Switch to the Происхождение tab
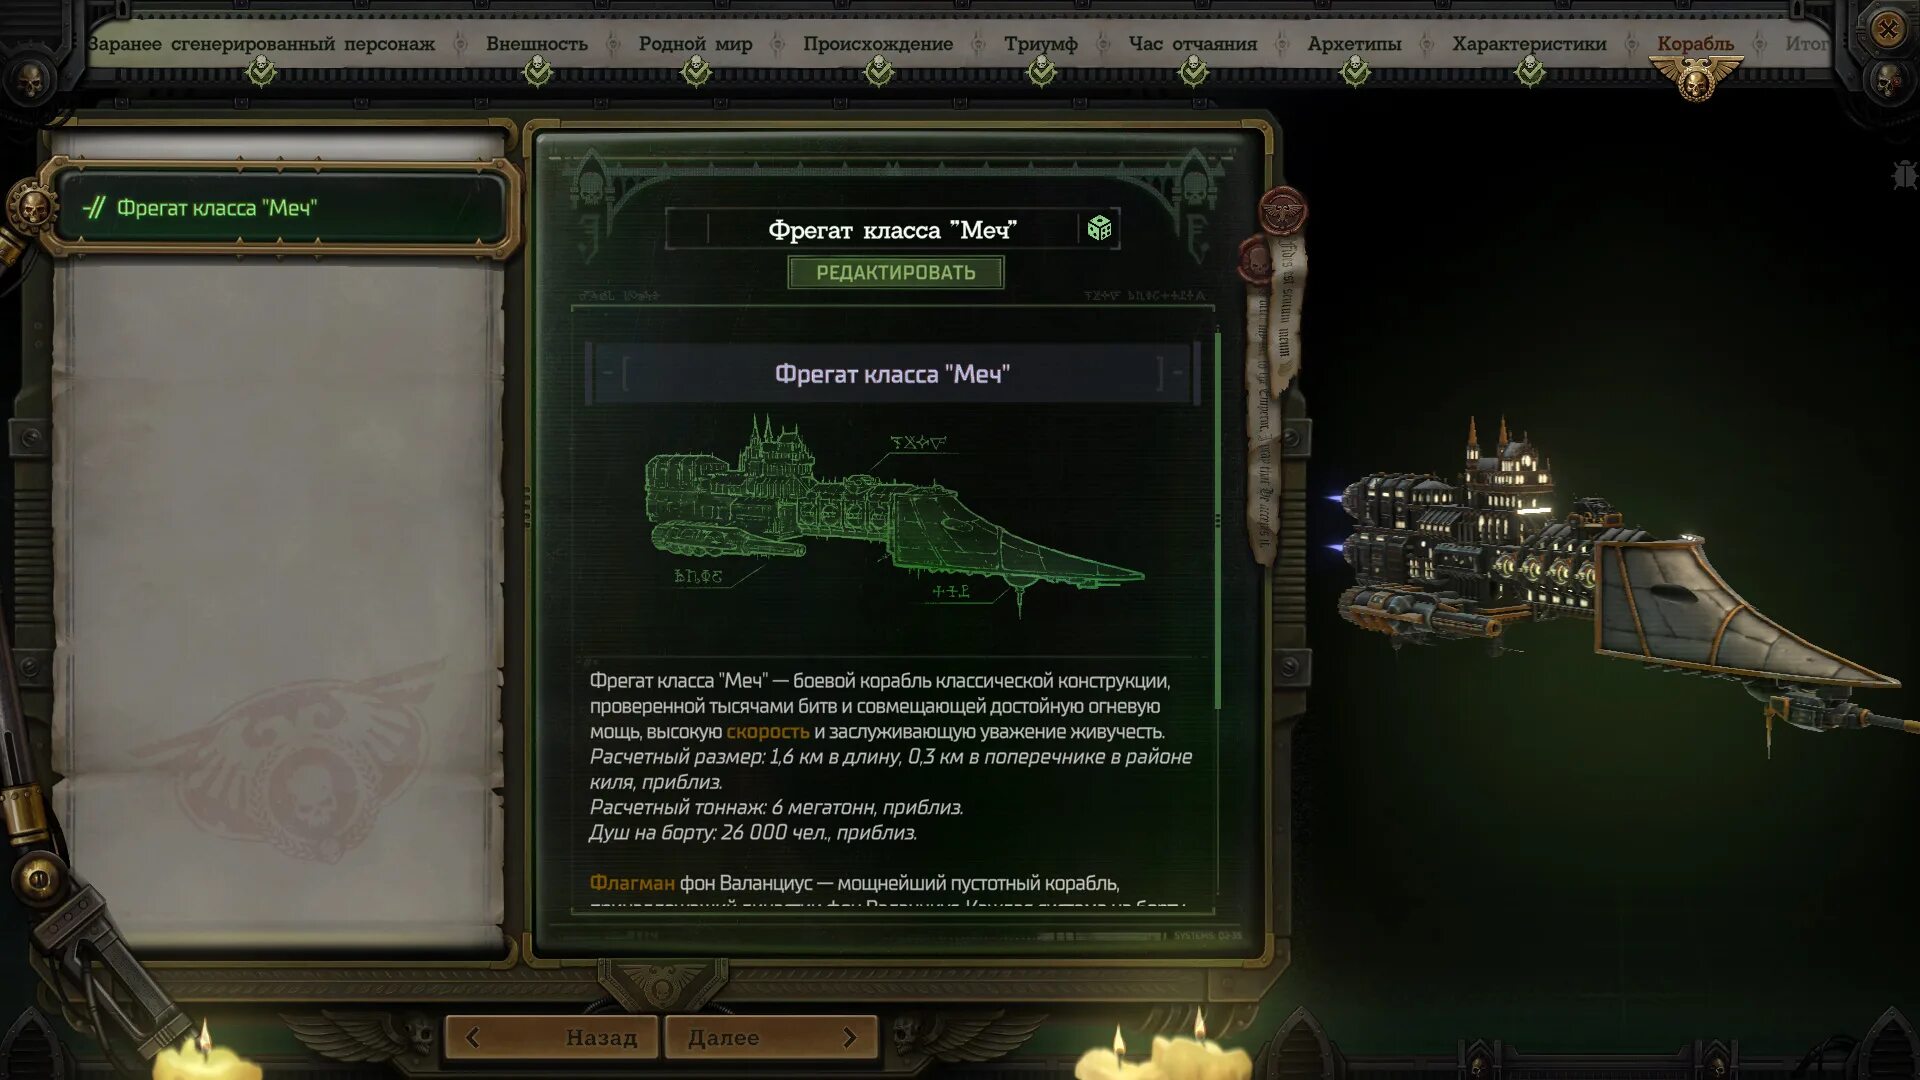The height and width of the screenshot is (1080, 1920). (x=878, y=44)
